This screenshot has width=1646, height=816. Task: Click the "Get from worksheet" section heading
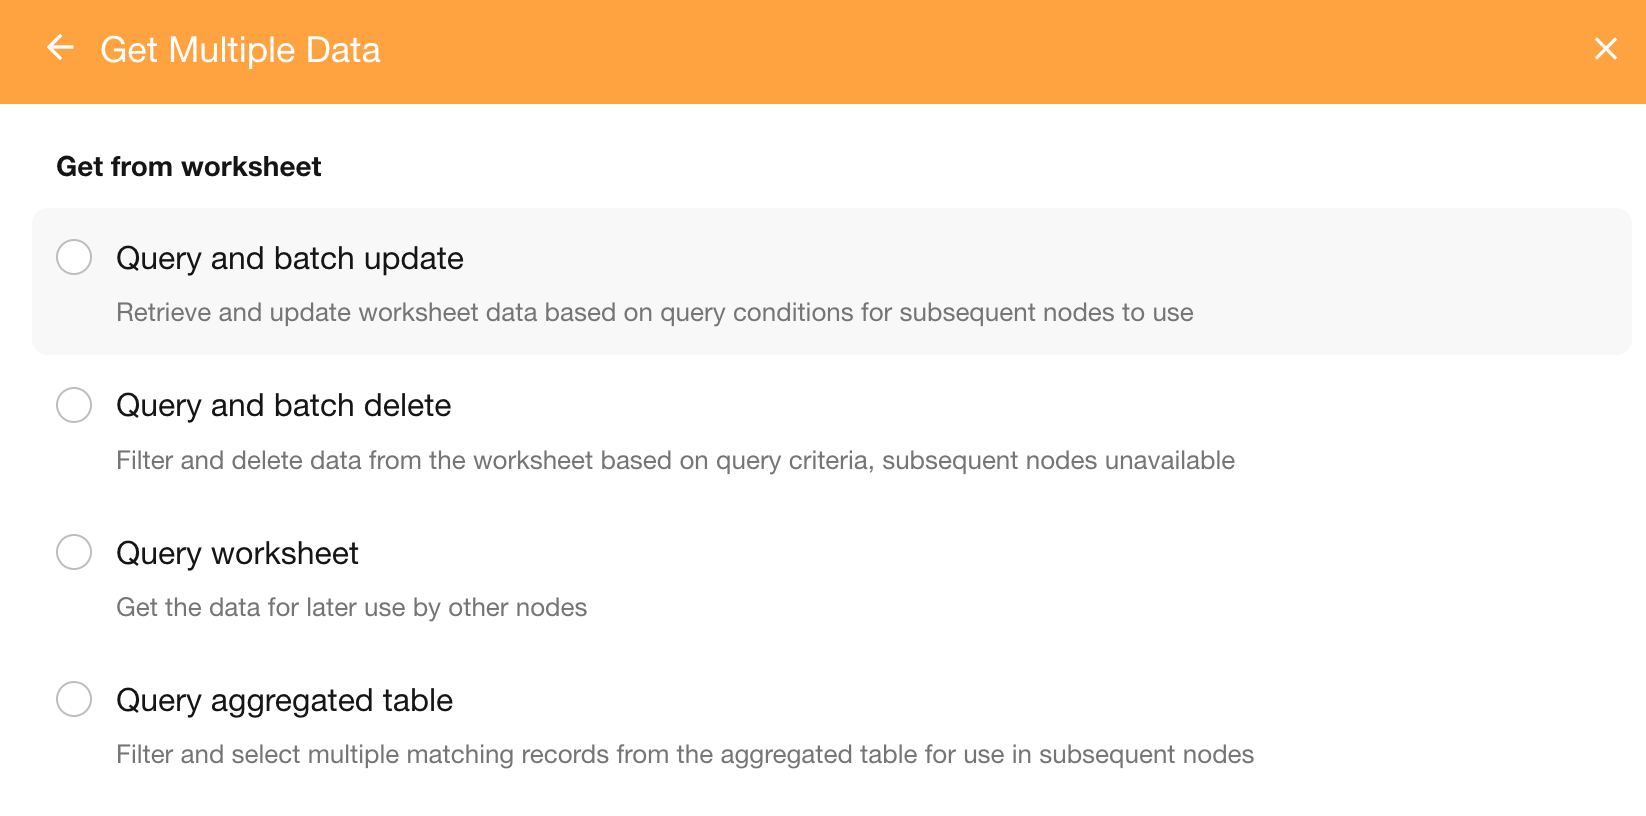tap(189, 166)
